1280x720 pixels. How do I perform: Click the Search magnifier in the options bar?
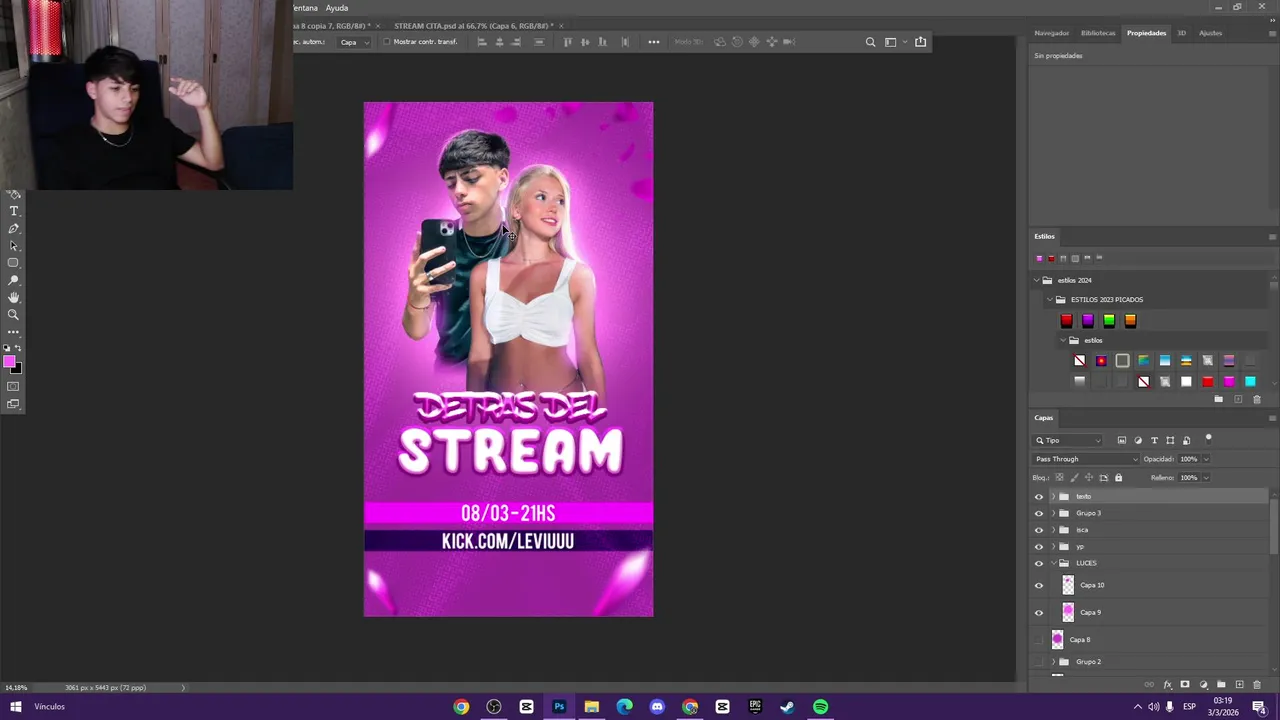click(x=870, y=42)
